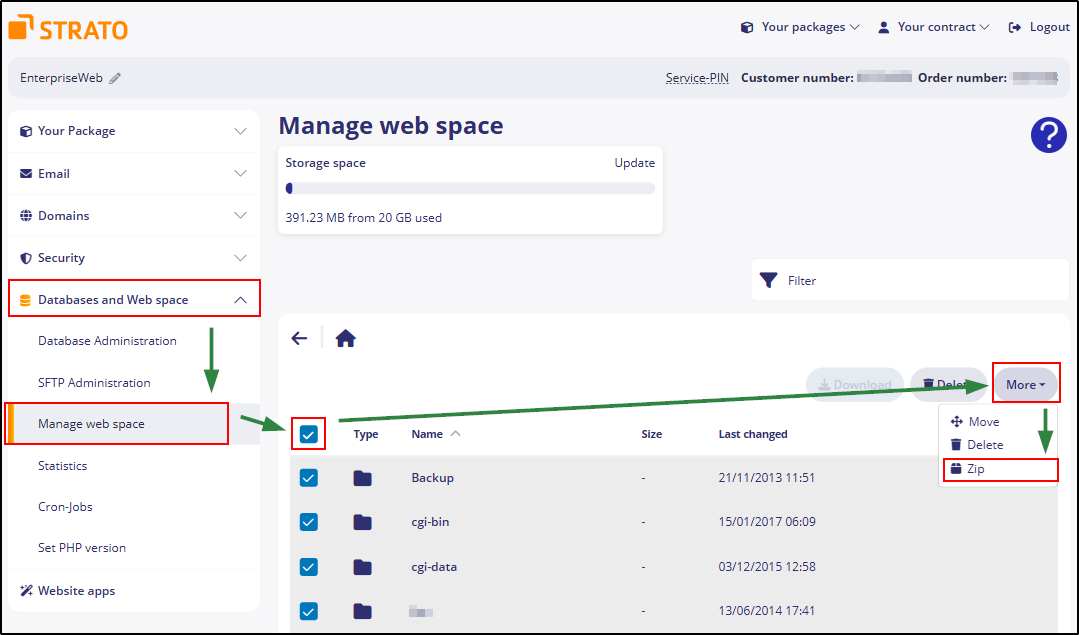Click the blue help question mark icon
The height and width of the screenshot is (635, 1079).
(1048, 135)
